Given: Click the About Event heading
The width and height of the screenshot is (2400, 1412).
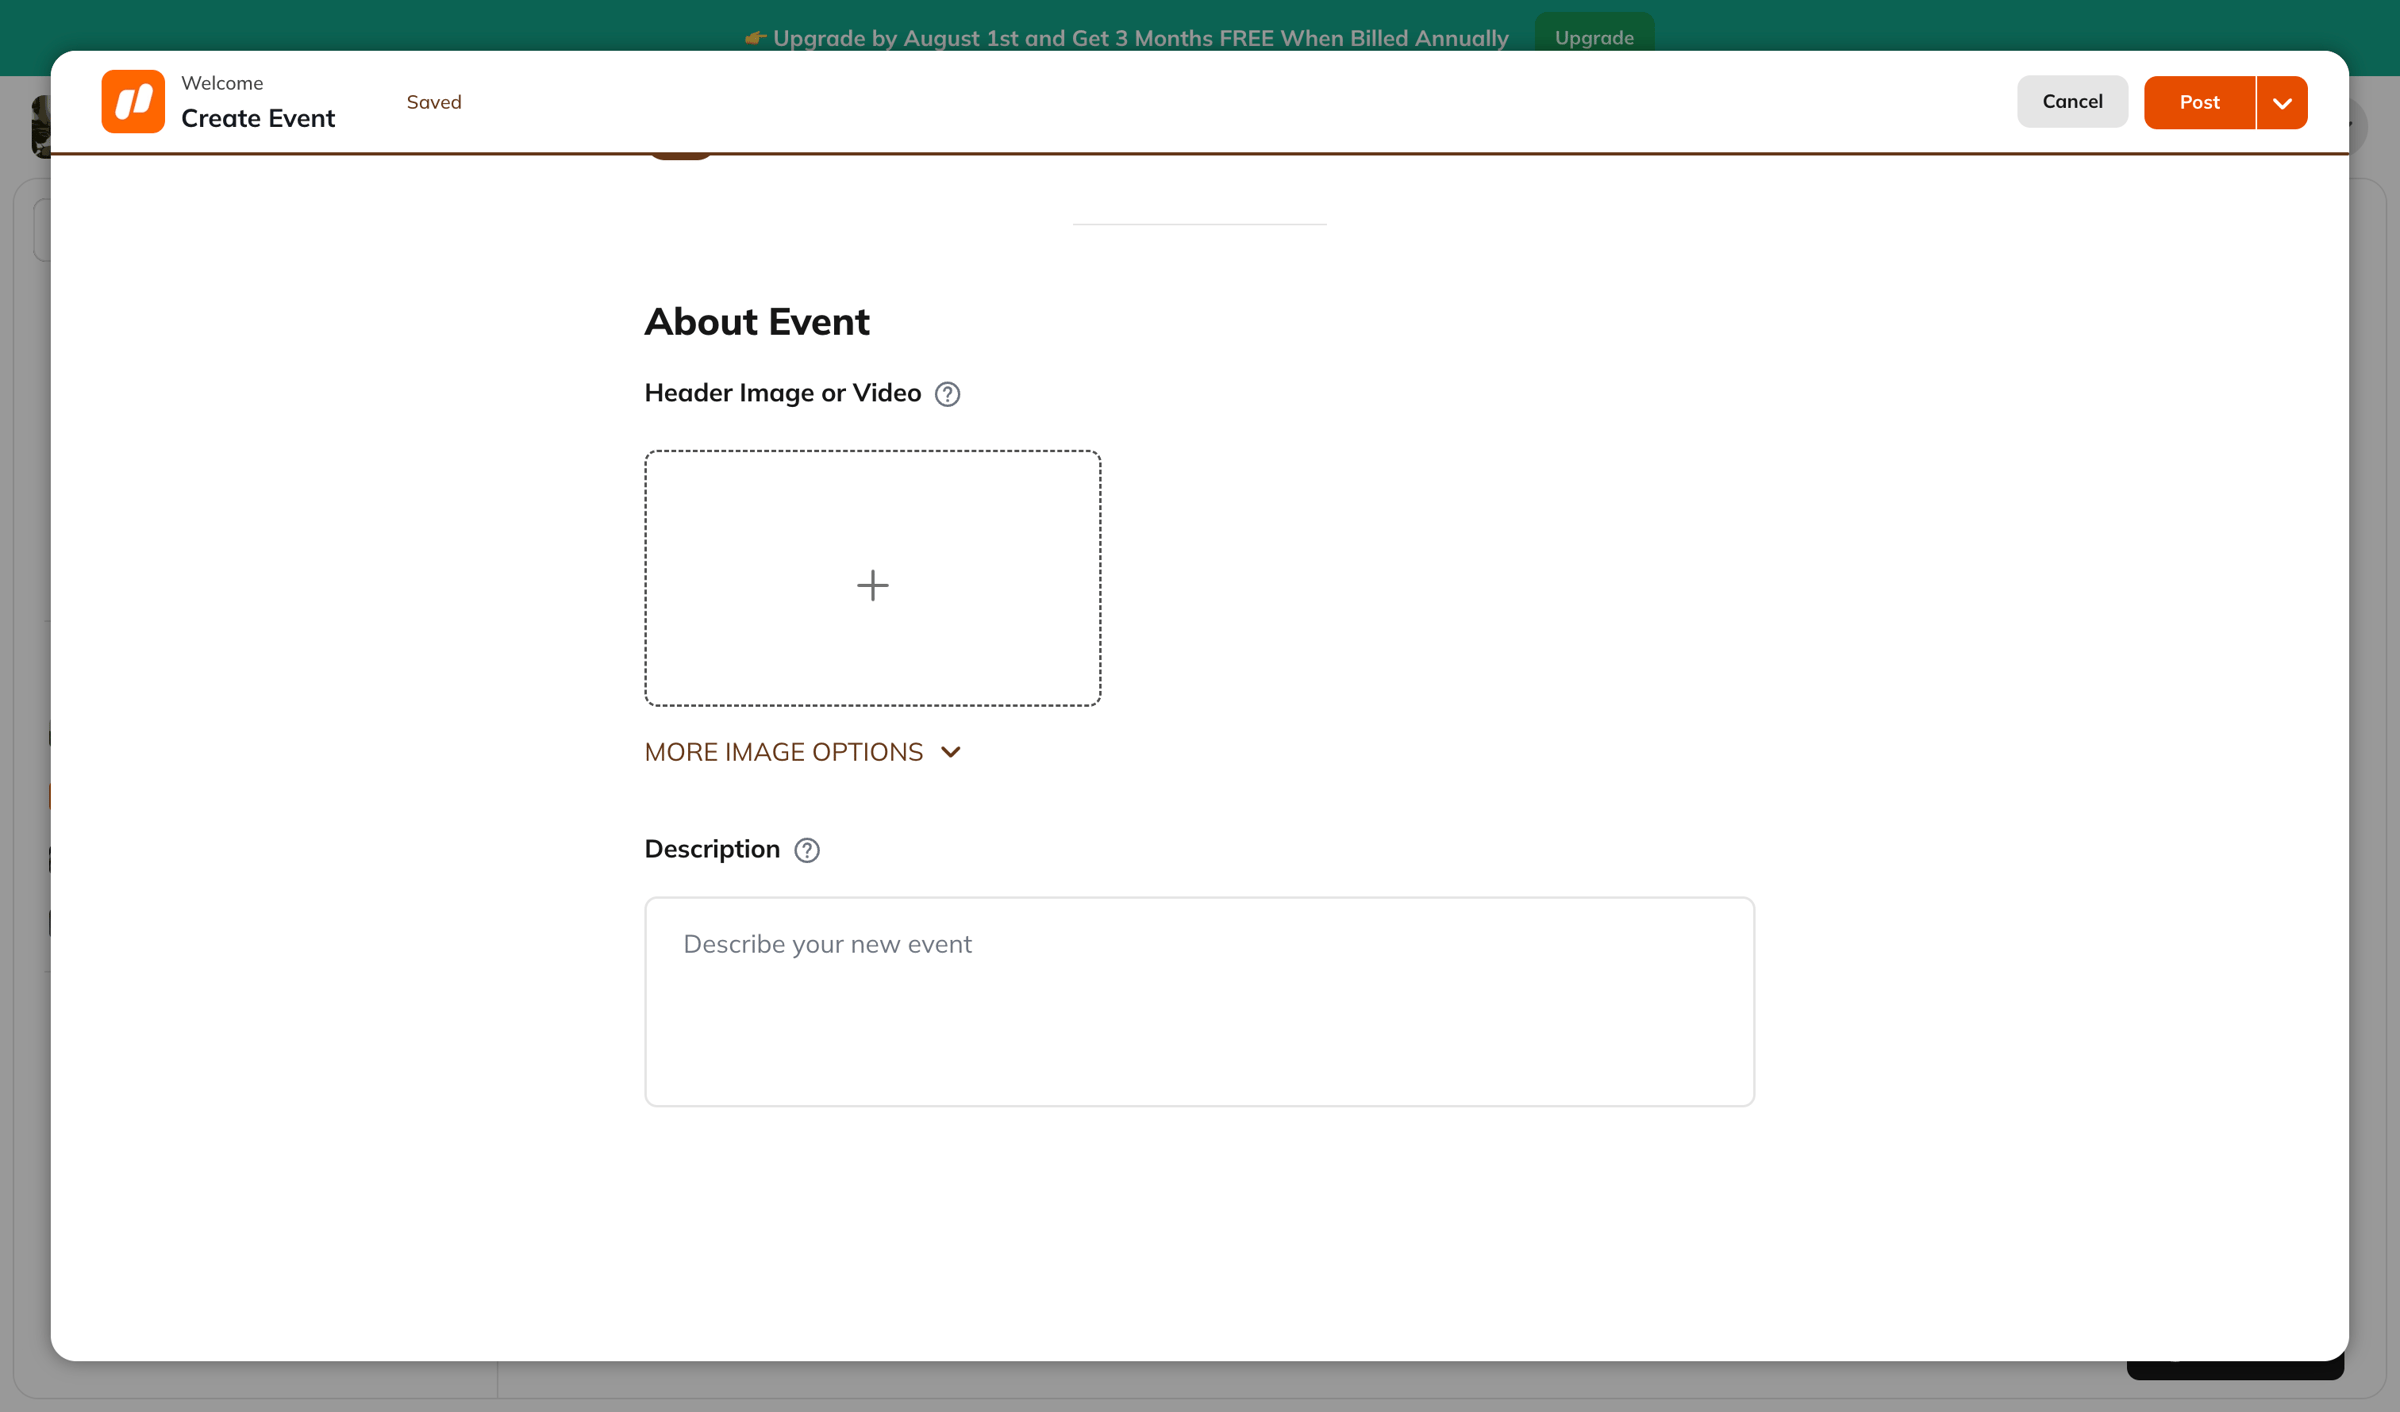Looking at the screenshot, I should (x=757, y=322).
